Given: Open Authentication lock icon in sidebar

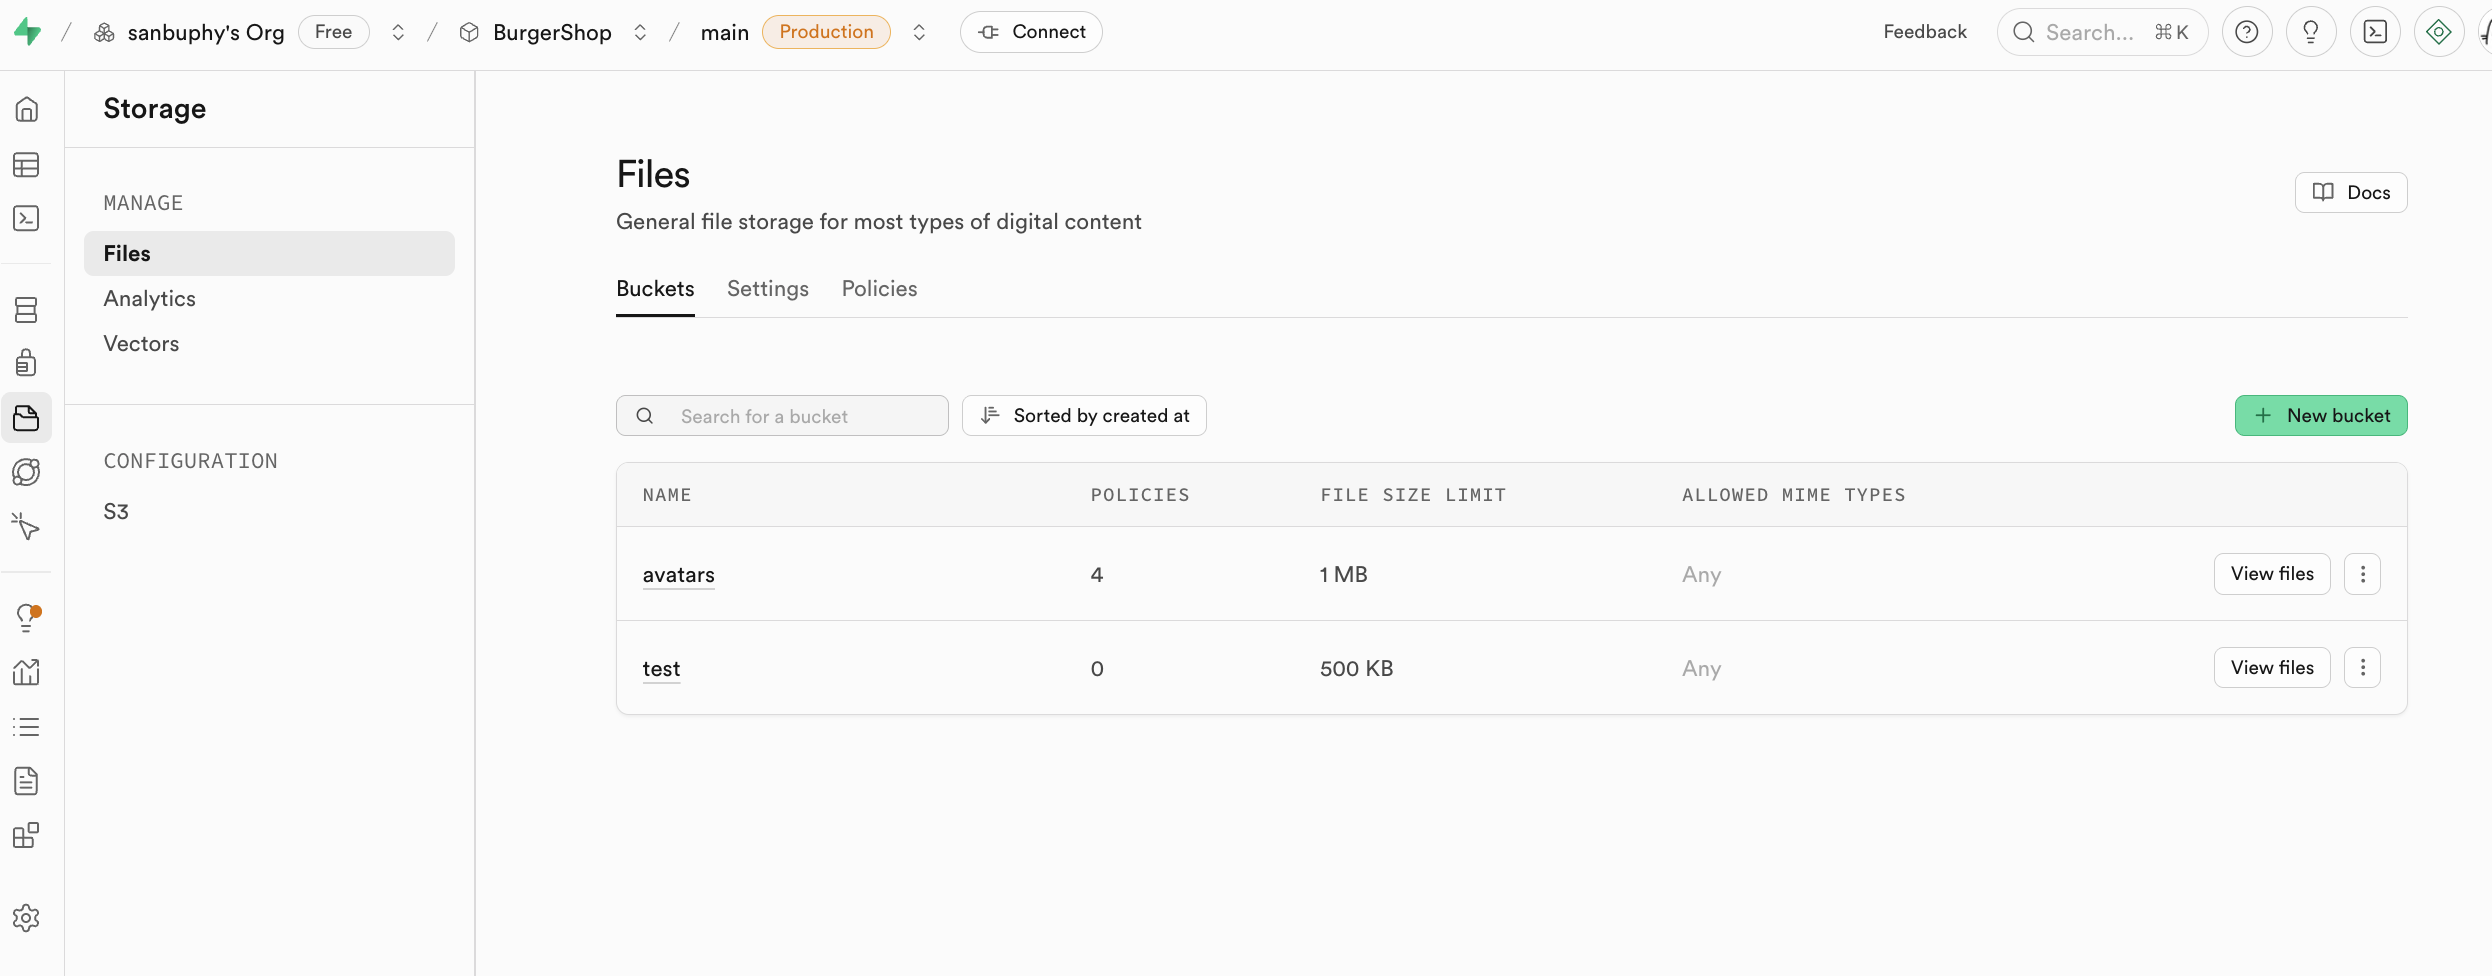Looking at the screenshot, I should coord(27,363).
